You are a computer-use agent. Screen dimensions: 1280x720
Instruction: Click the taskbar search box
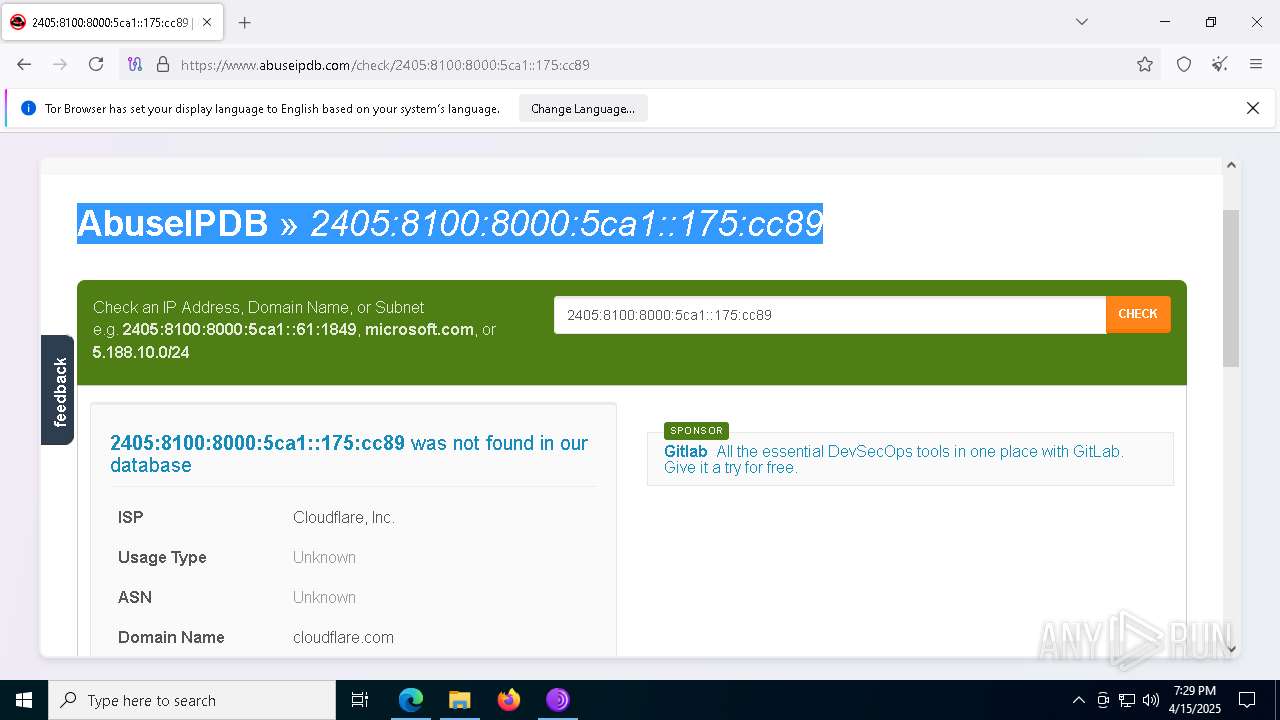[x=192, y=700]
